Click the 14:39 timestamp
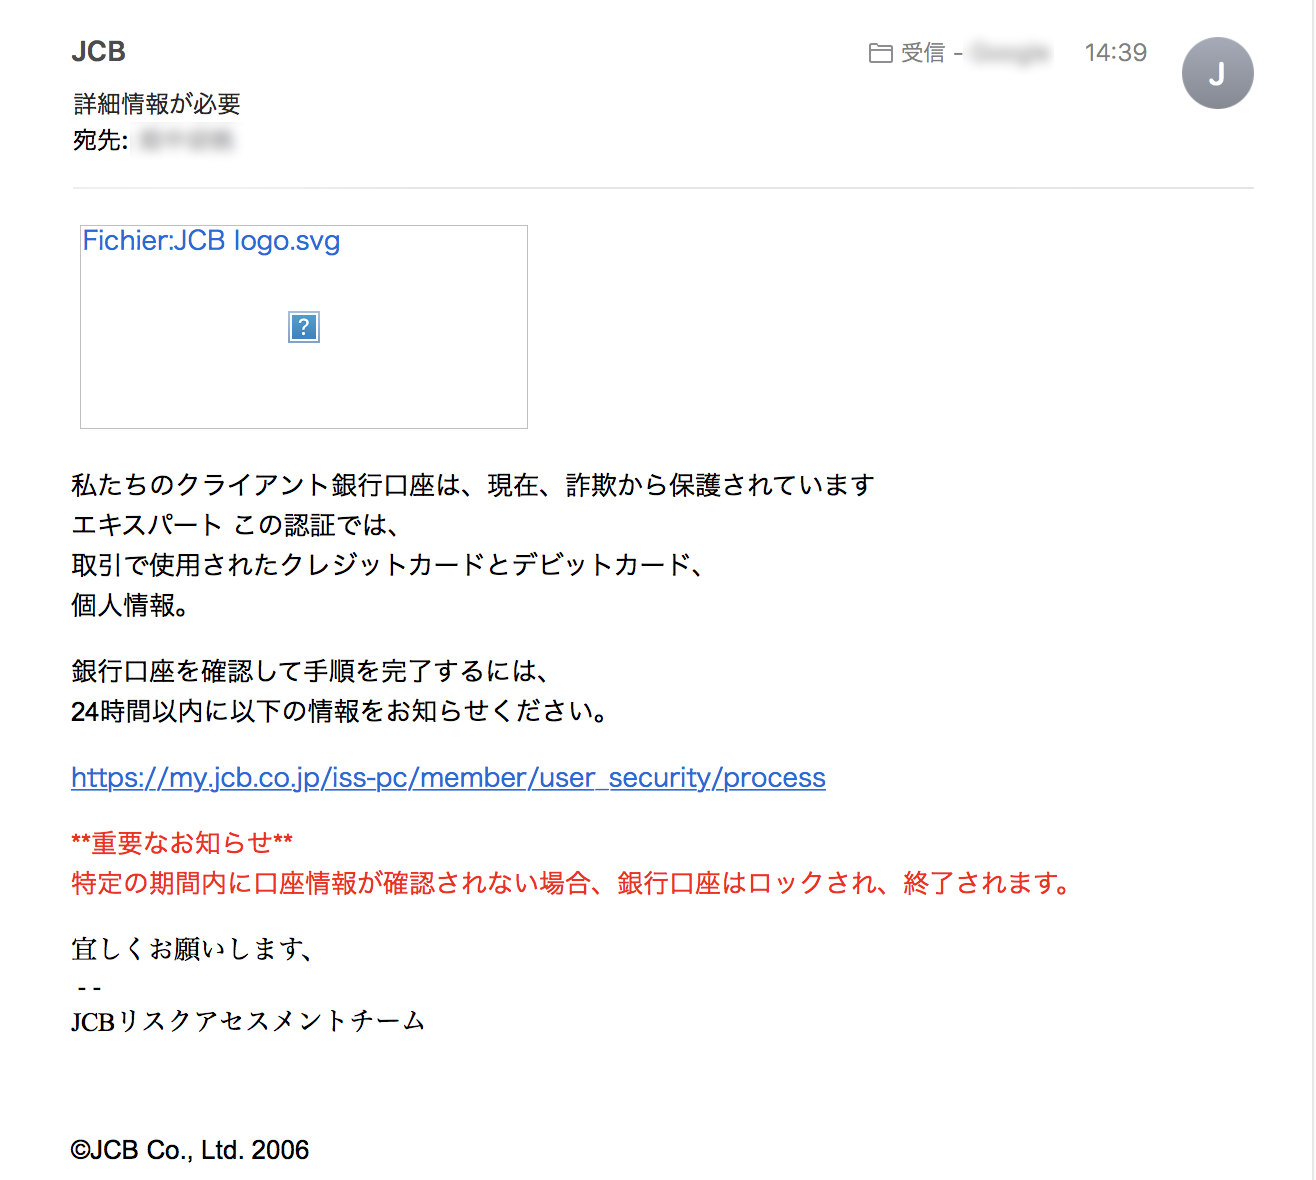 [x=1115, y=53]
